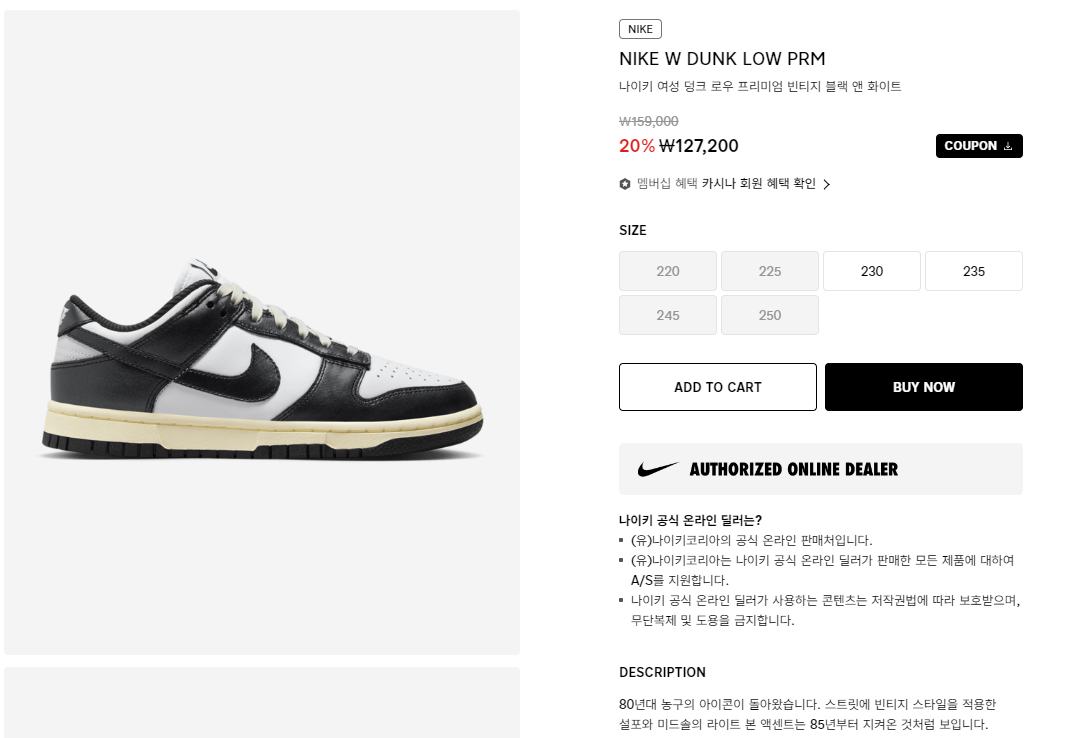Select sold-out size 220

(x=667, y=271)
